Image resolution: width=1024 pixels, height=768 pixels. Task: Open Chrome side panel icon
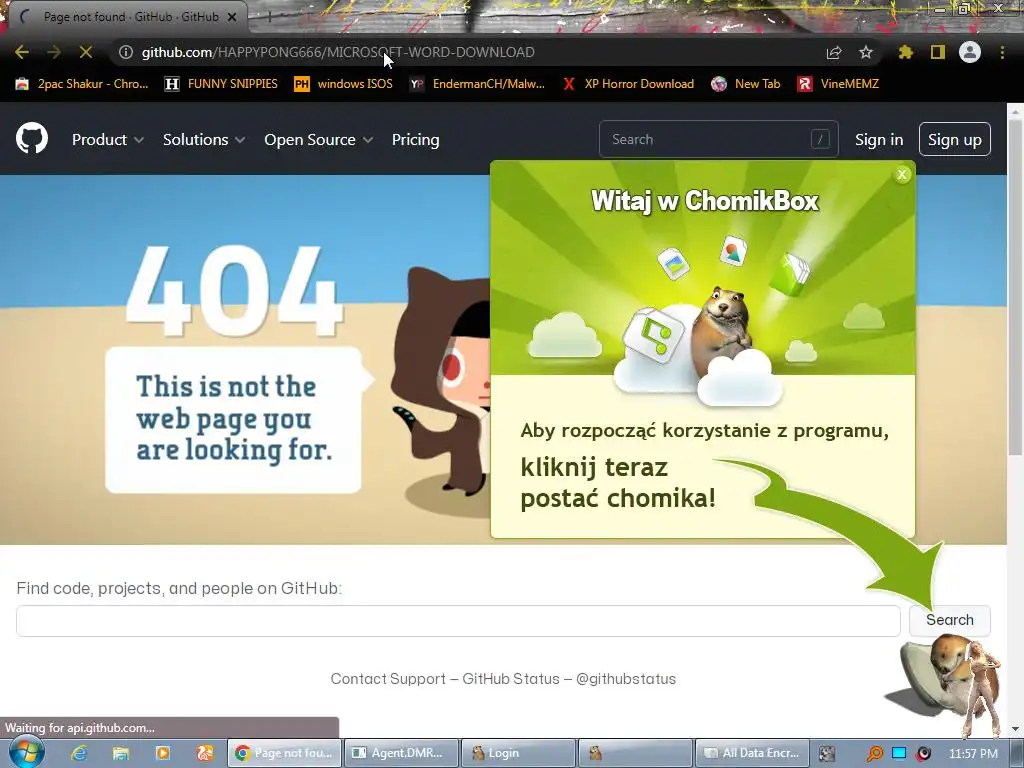[938, 52]
